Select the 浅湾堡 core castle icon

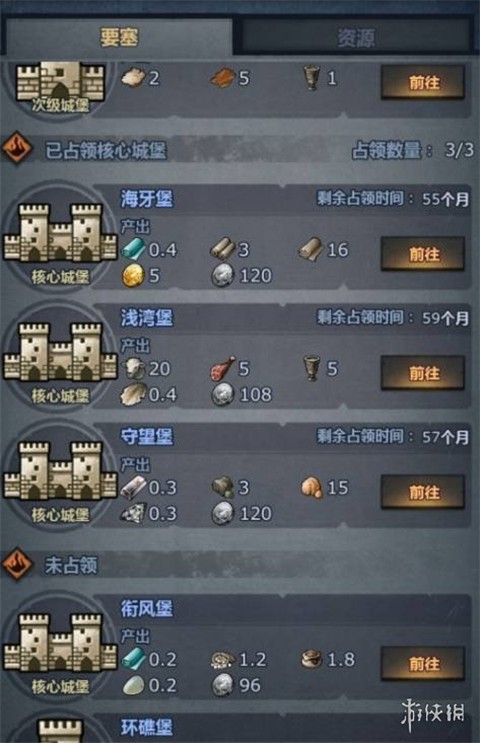[x=60, y=352]
